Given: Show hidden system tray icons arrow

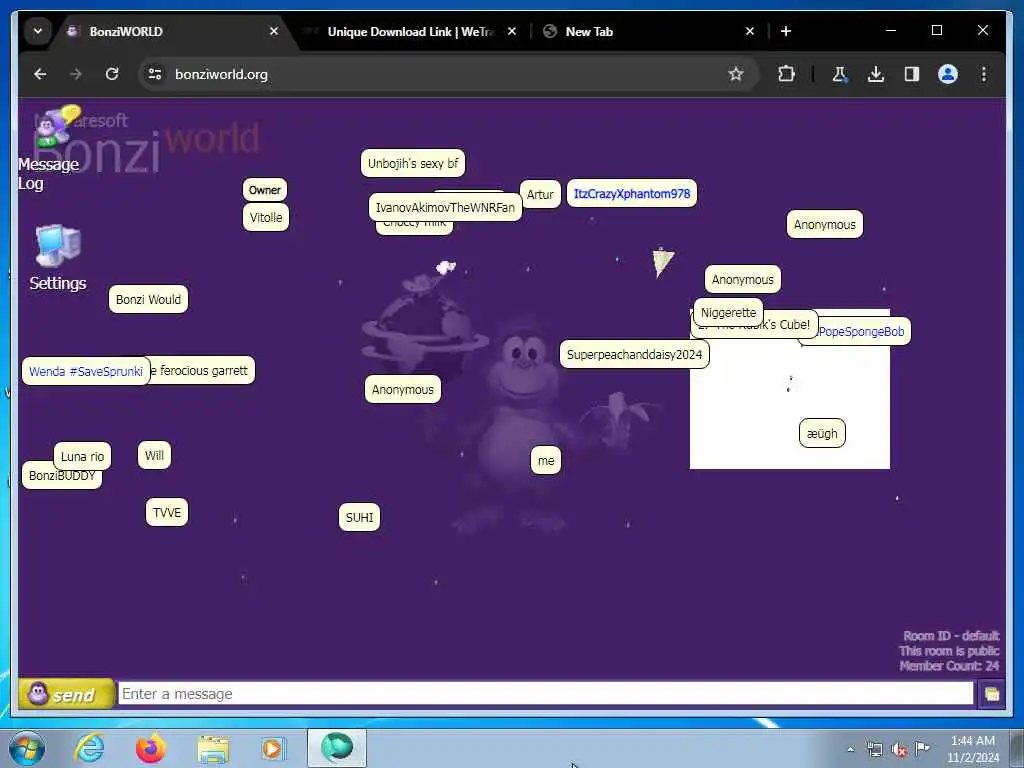Looking at the screenshot, I should coord(850,749).
